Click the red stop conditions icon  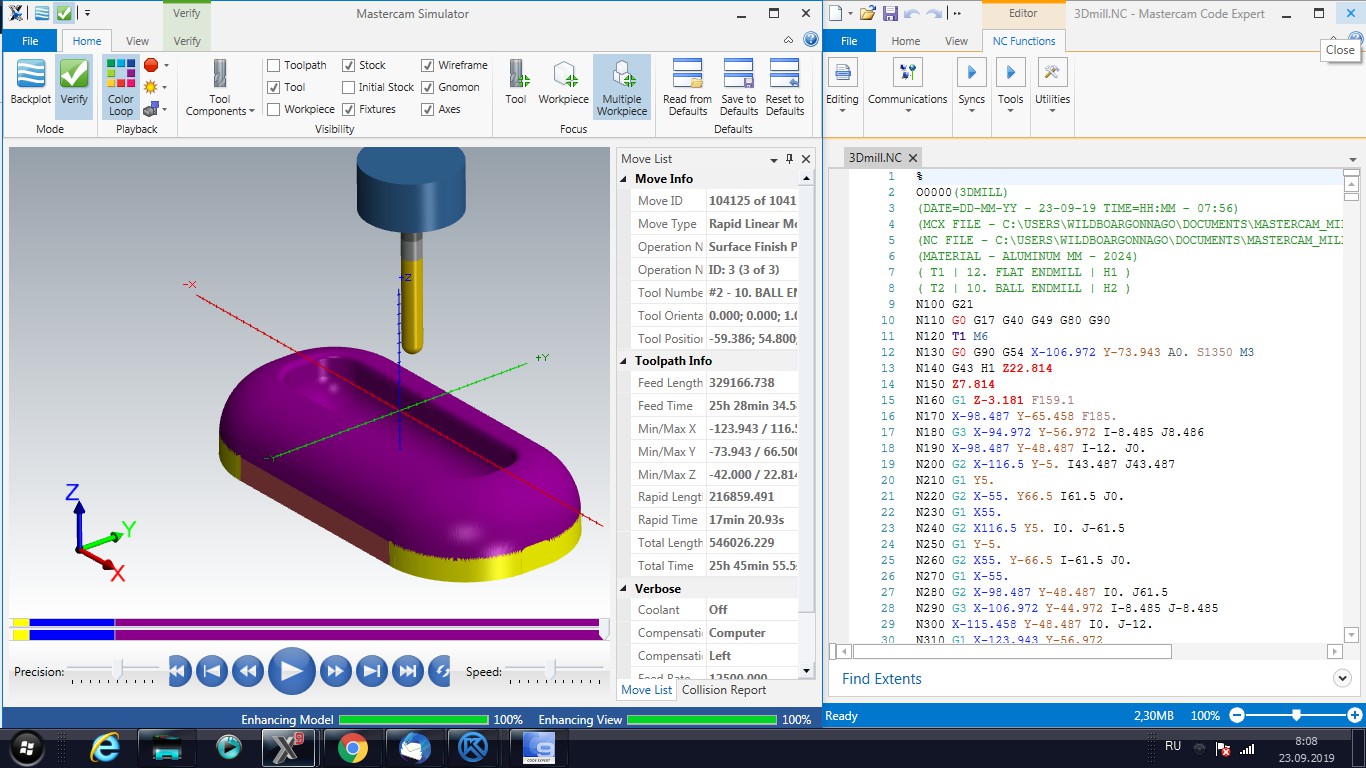click(151, 65)
